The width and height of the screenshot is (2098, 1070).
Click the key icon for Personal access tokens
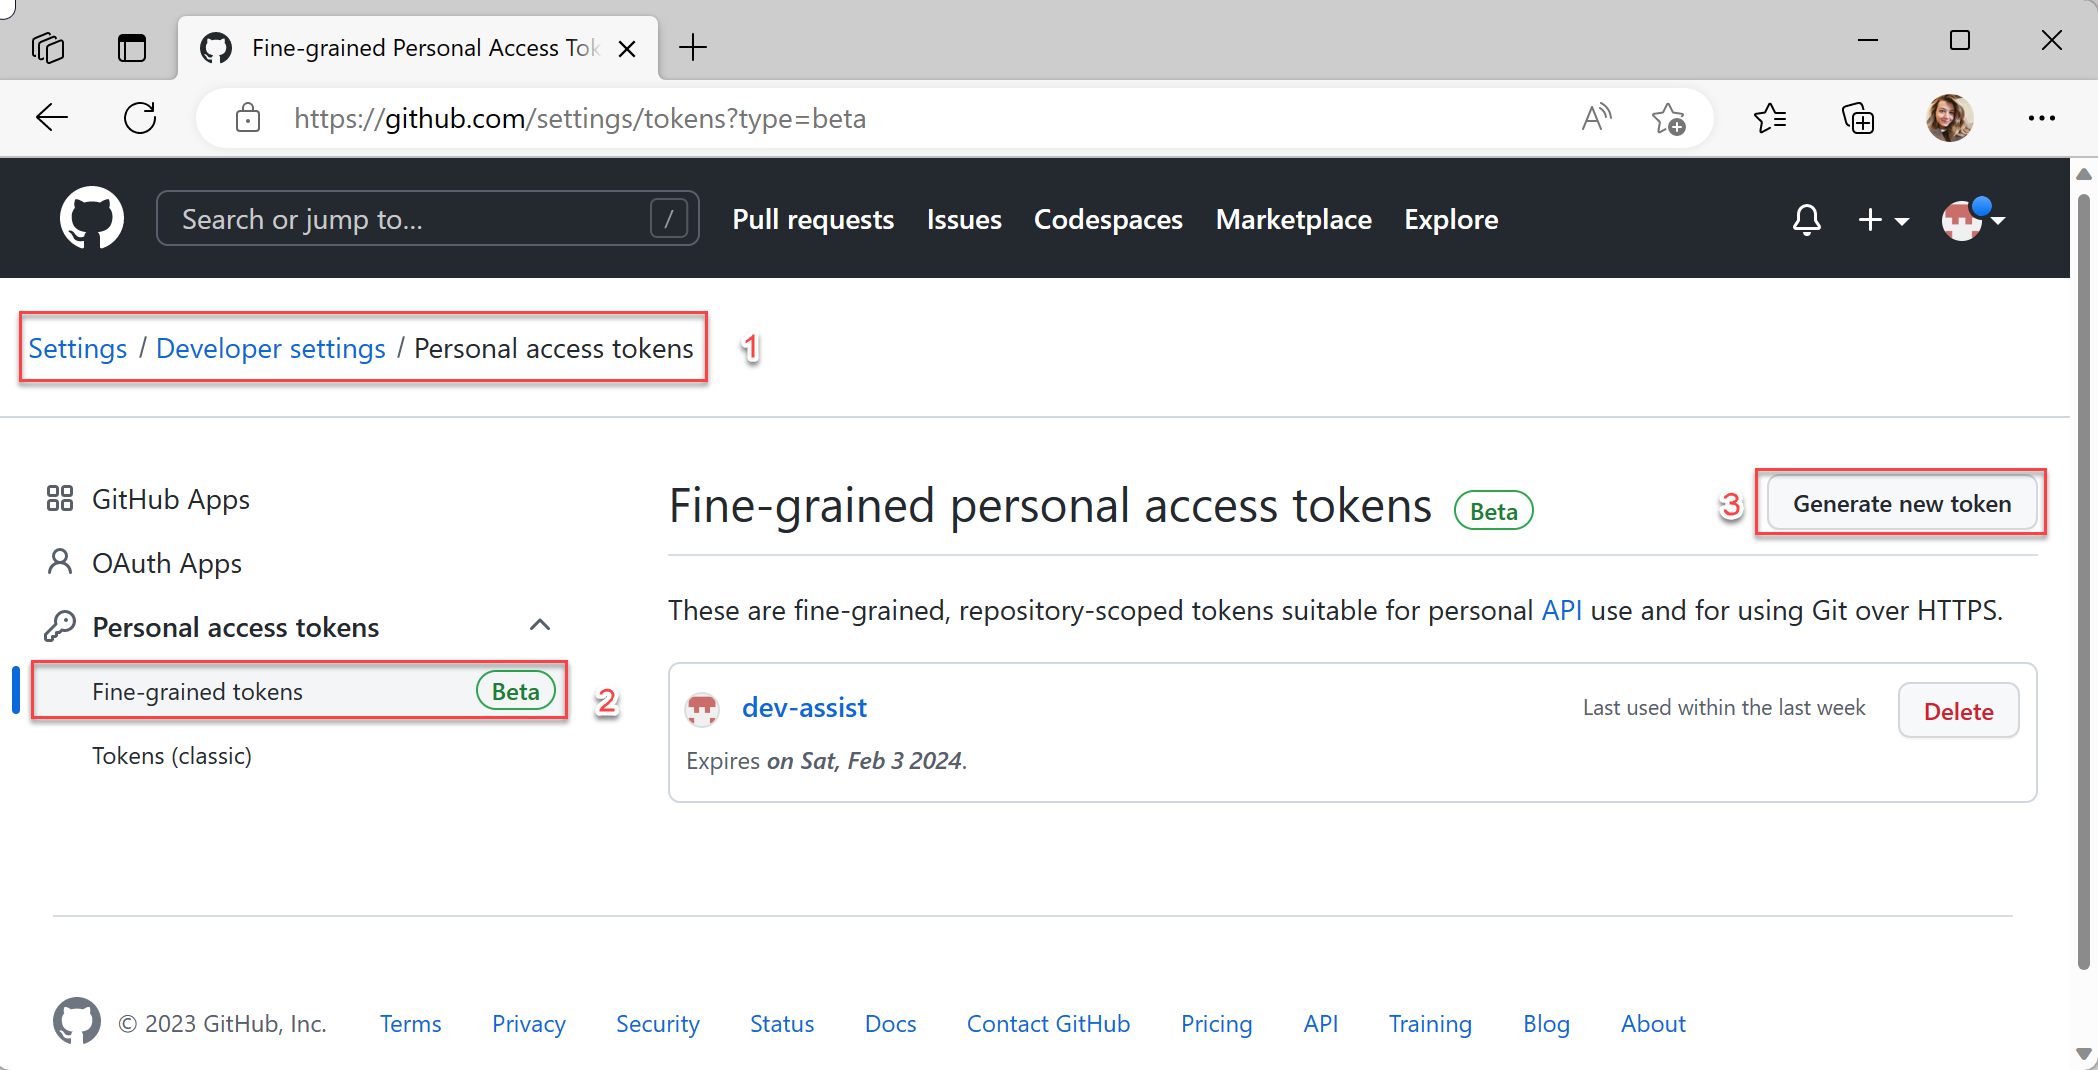[60, 626]
